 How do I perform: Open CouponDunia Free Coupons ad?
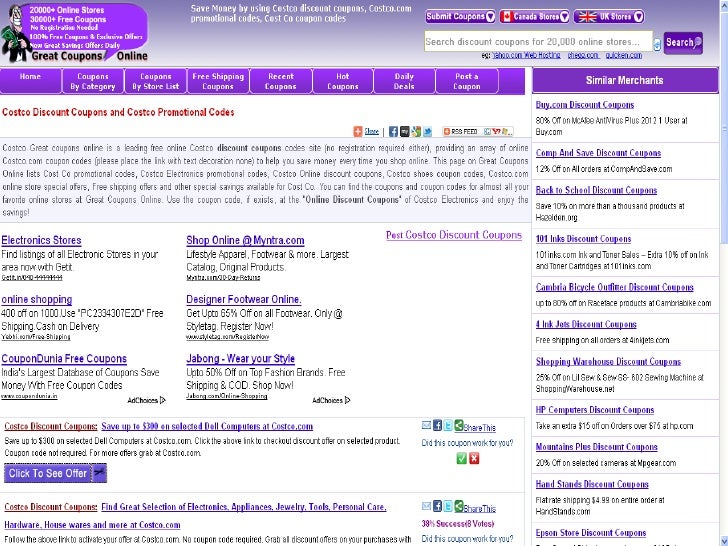tap(64, 358)
